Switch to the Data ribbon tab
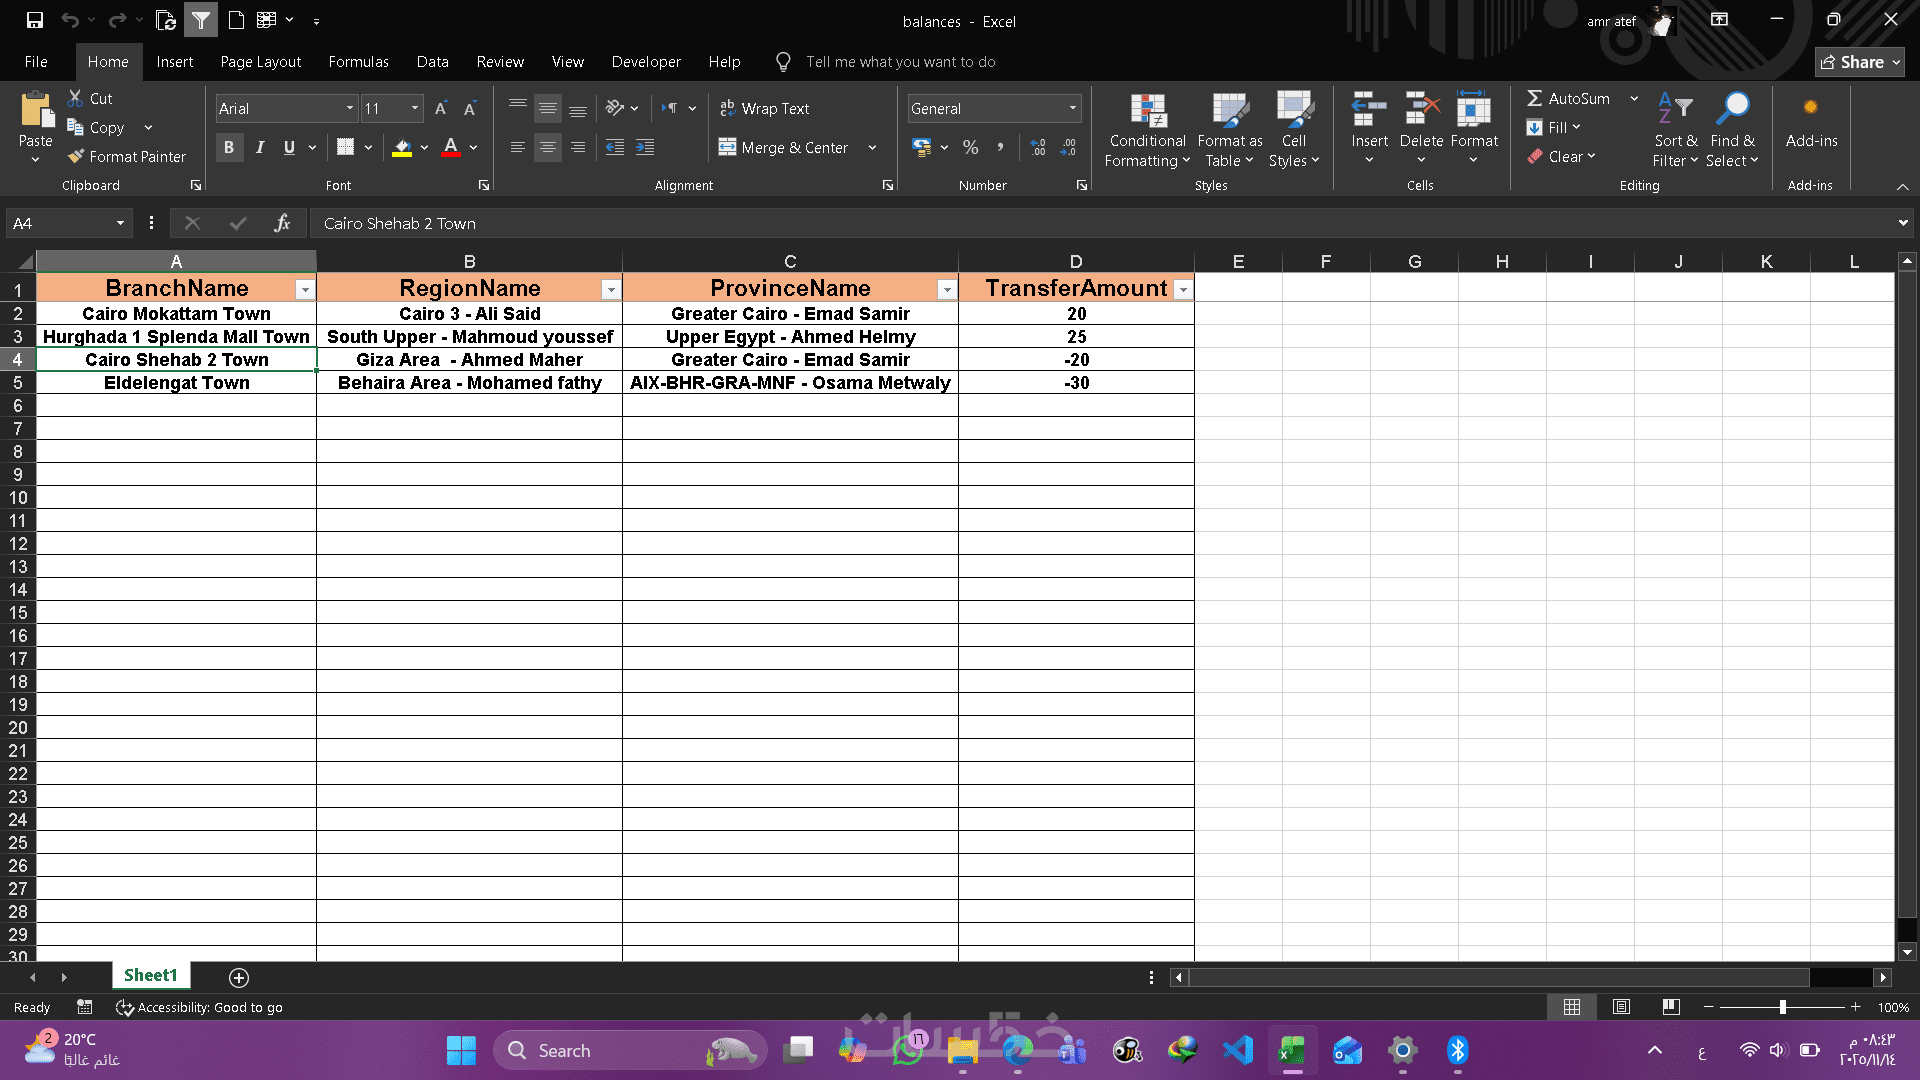Screen dimensions: 1920x1080 coord(432,62)
